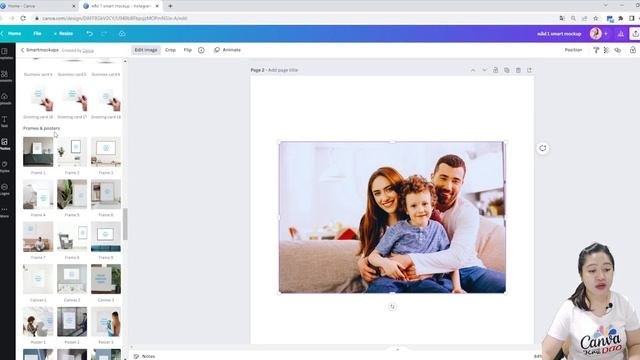Select the Frame 1 mockup thumbnail
Viewport: 640px width, 360px height.
coord(38,152)
